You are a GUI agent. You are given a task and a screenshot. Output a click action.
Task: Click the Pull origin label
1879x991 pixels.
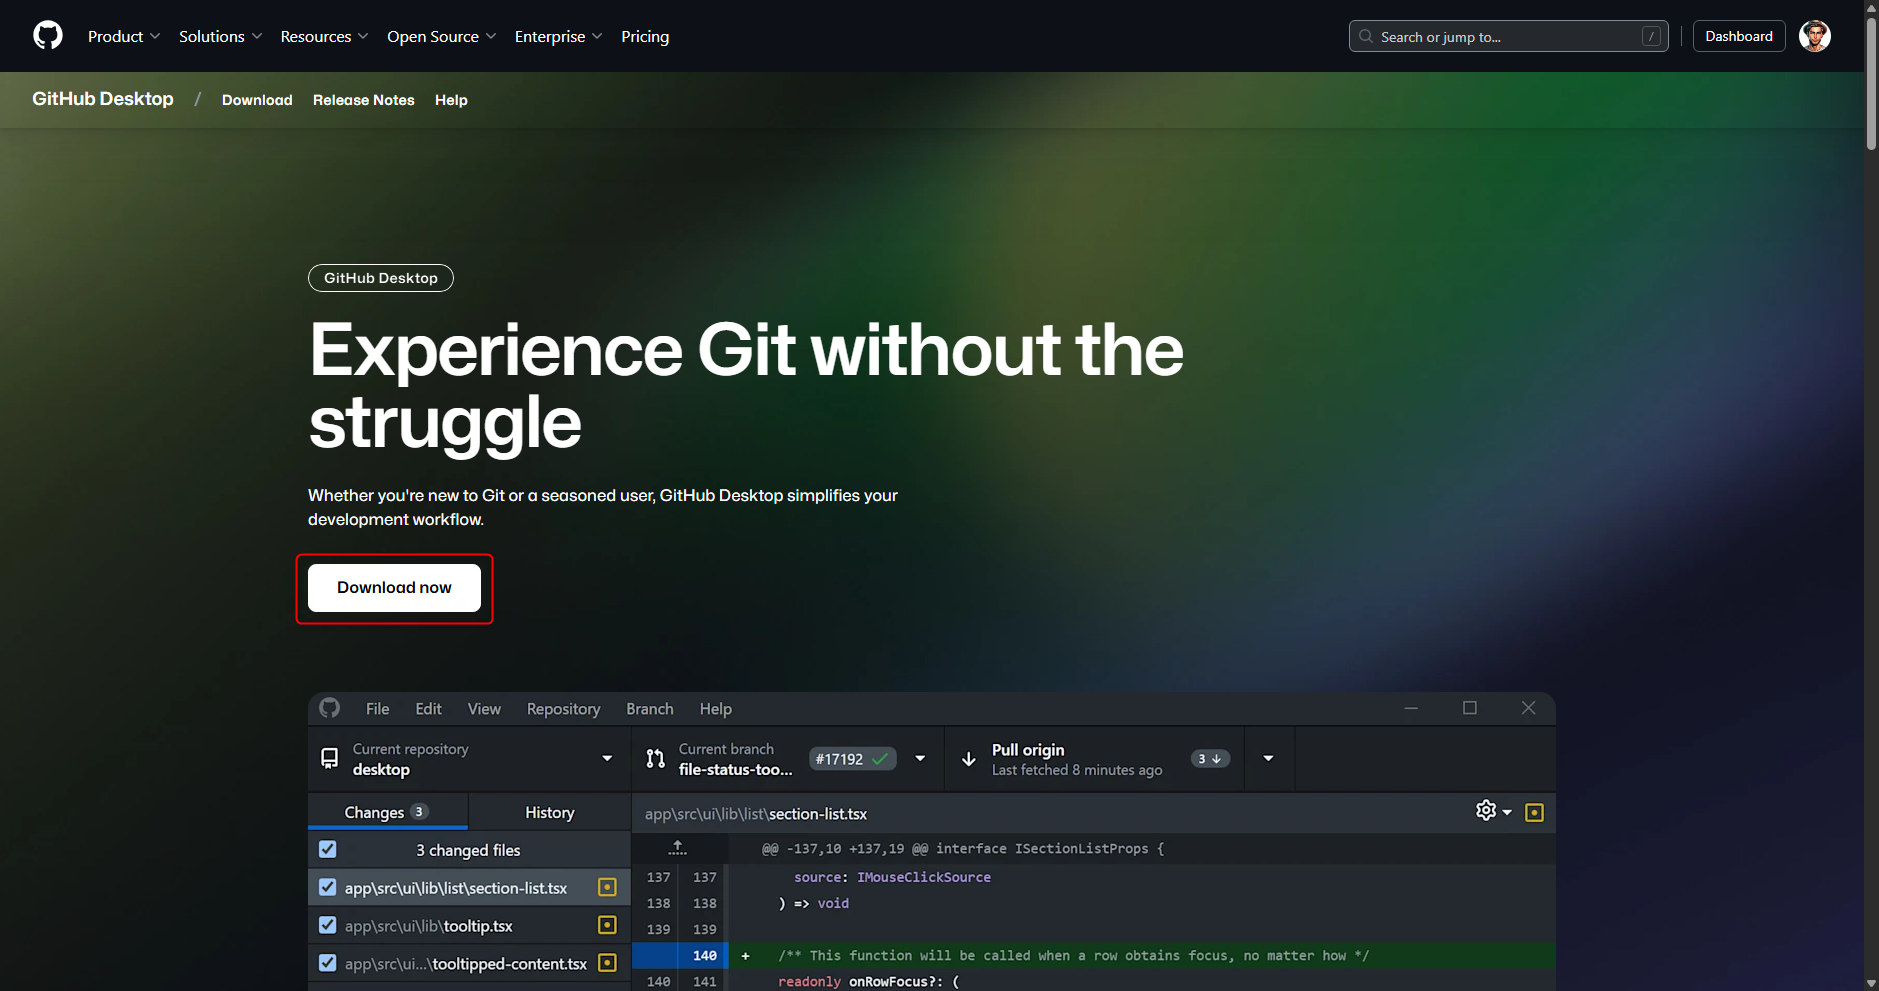[1028, 750]
